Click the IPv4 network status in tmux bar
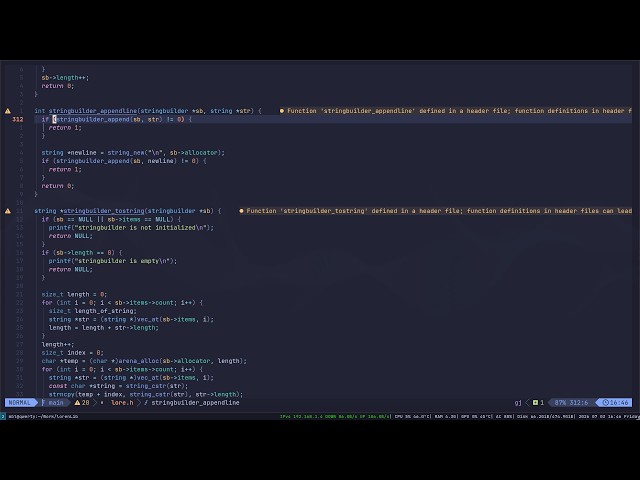 [334, 416]
